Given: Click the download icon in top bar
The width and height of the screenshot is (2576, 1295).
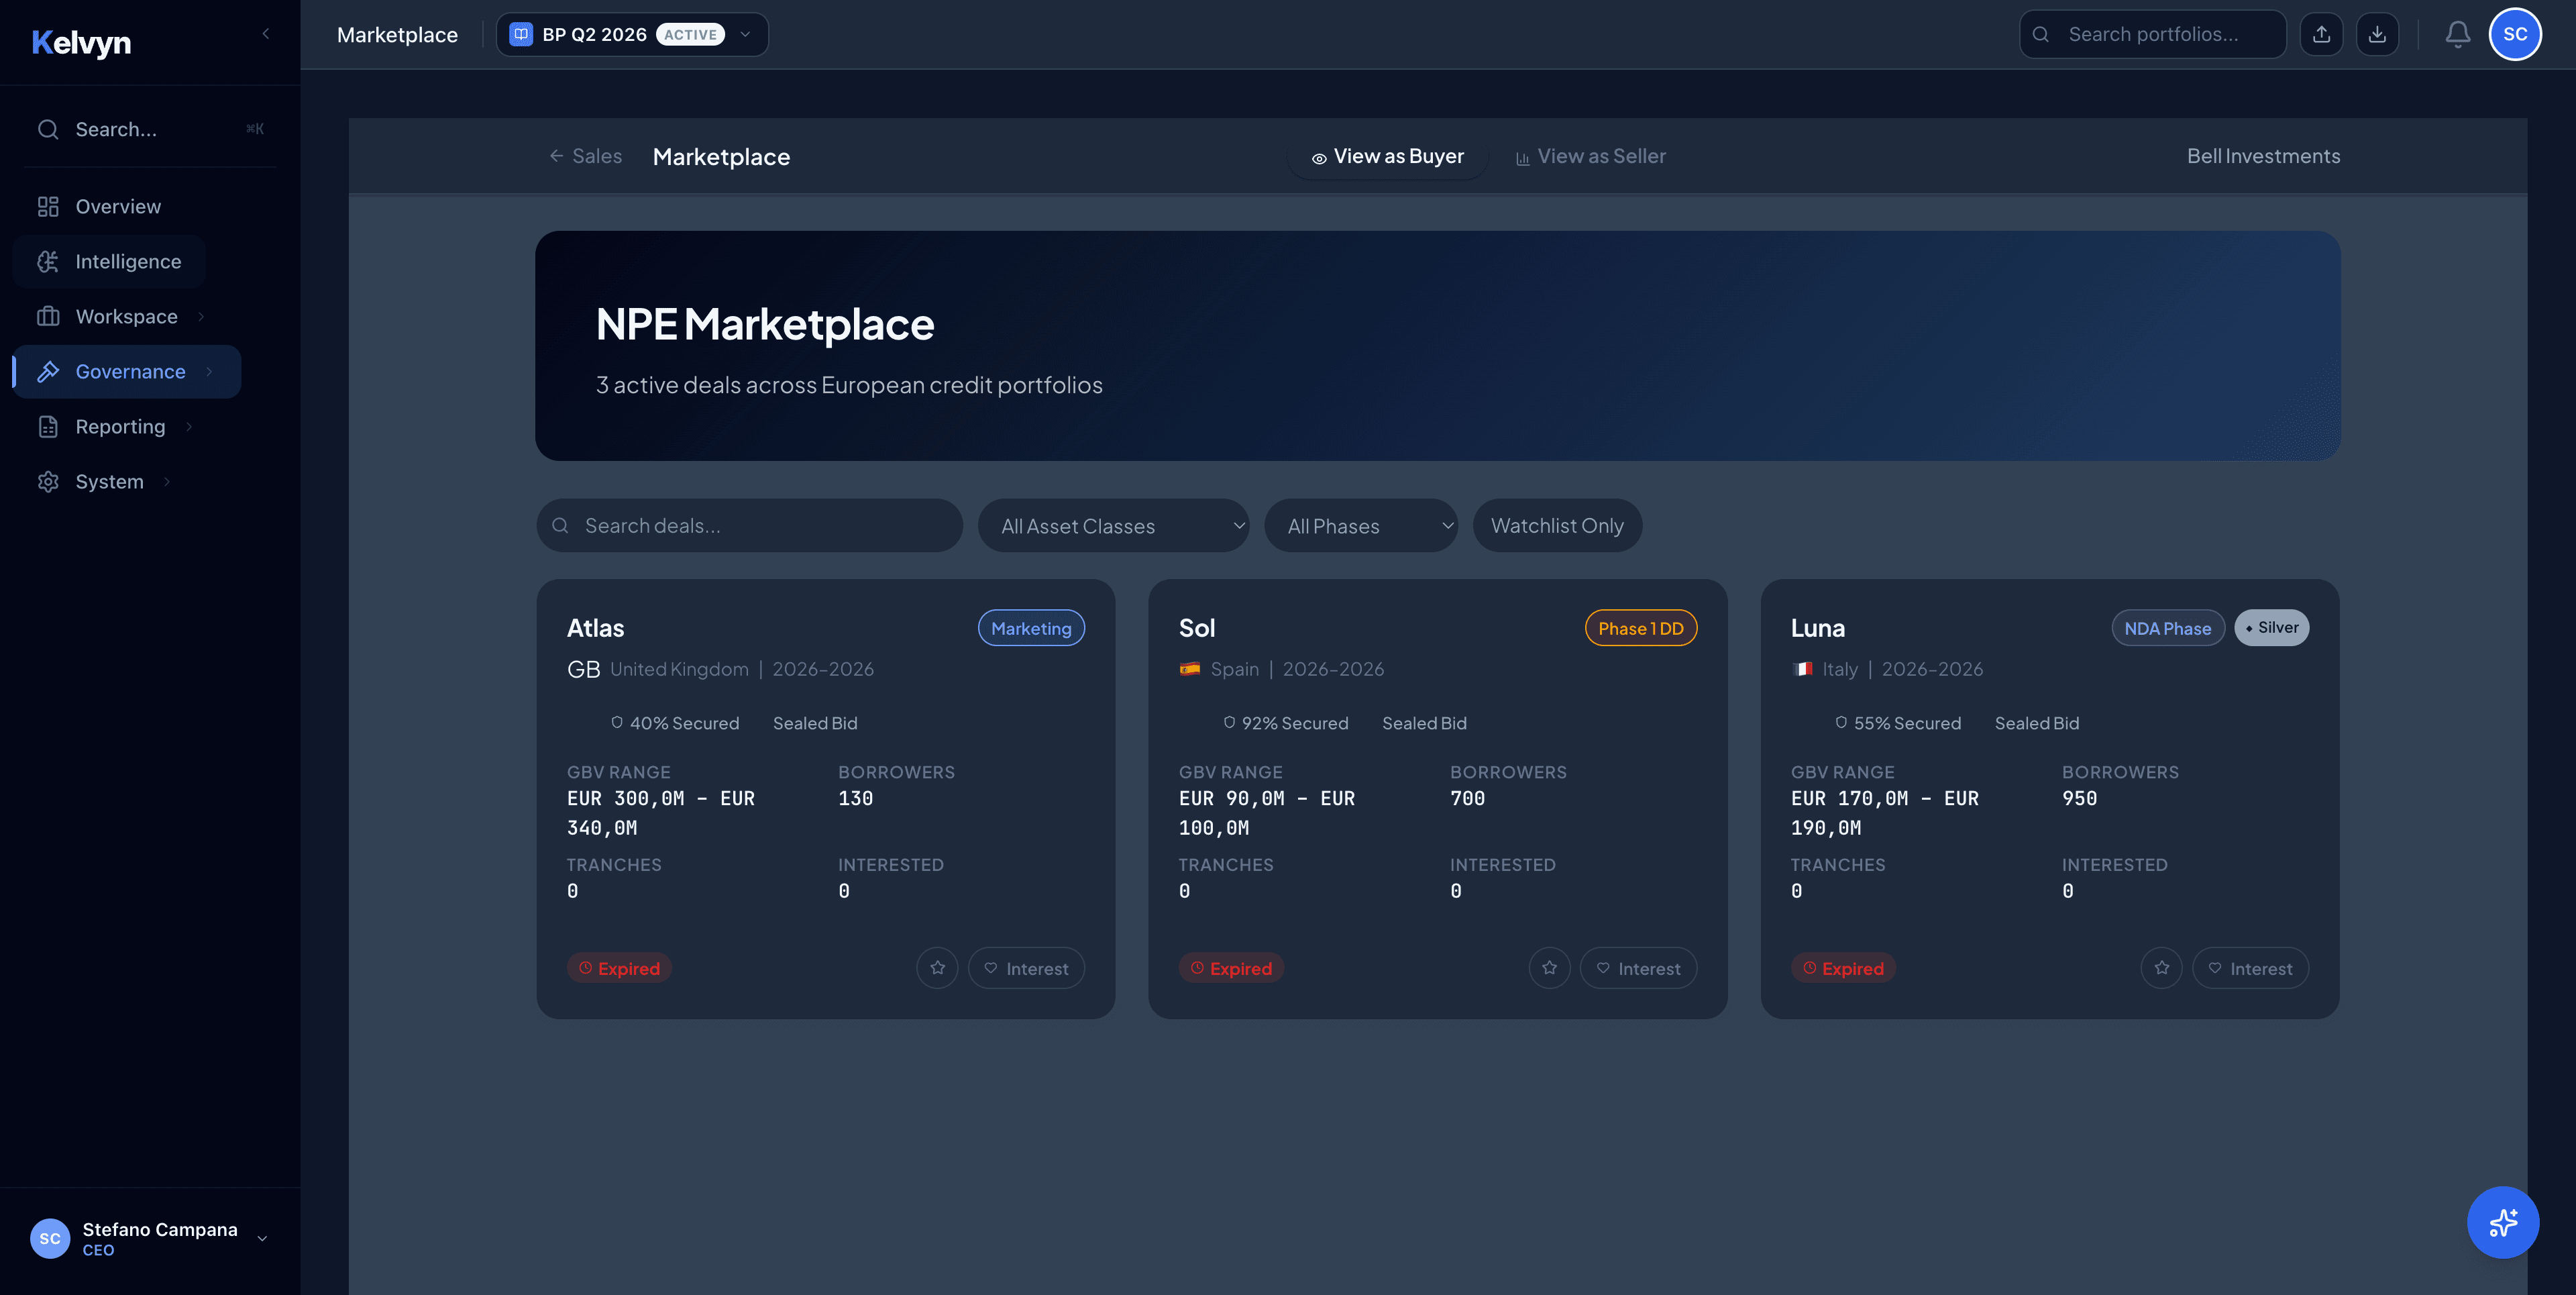Looking at the screenshot, I should (x=2377, y=34).
